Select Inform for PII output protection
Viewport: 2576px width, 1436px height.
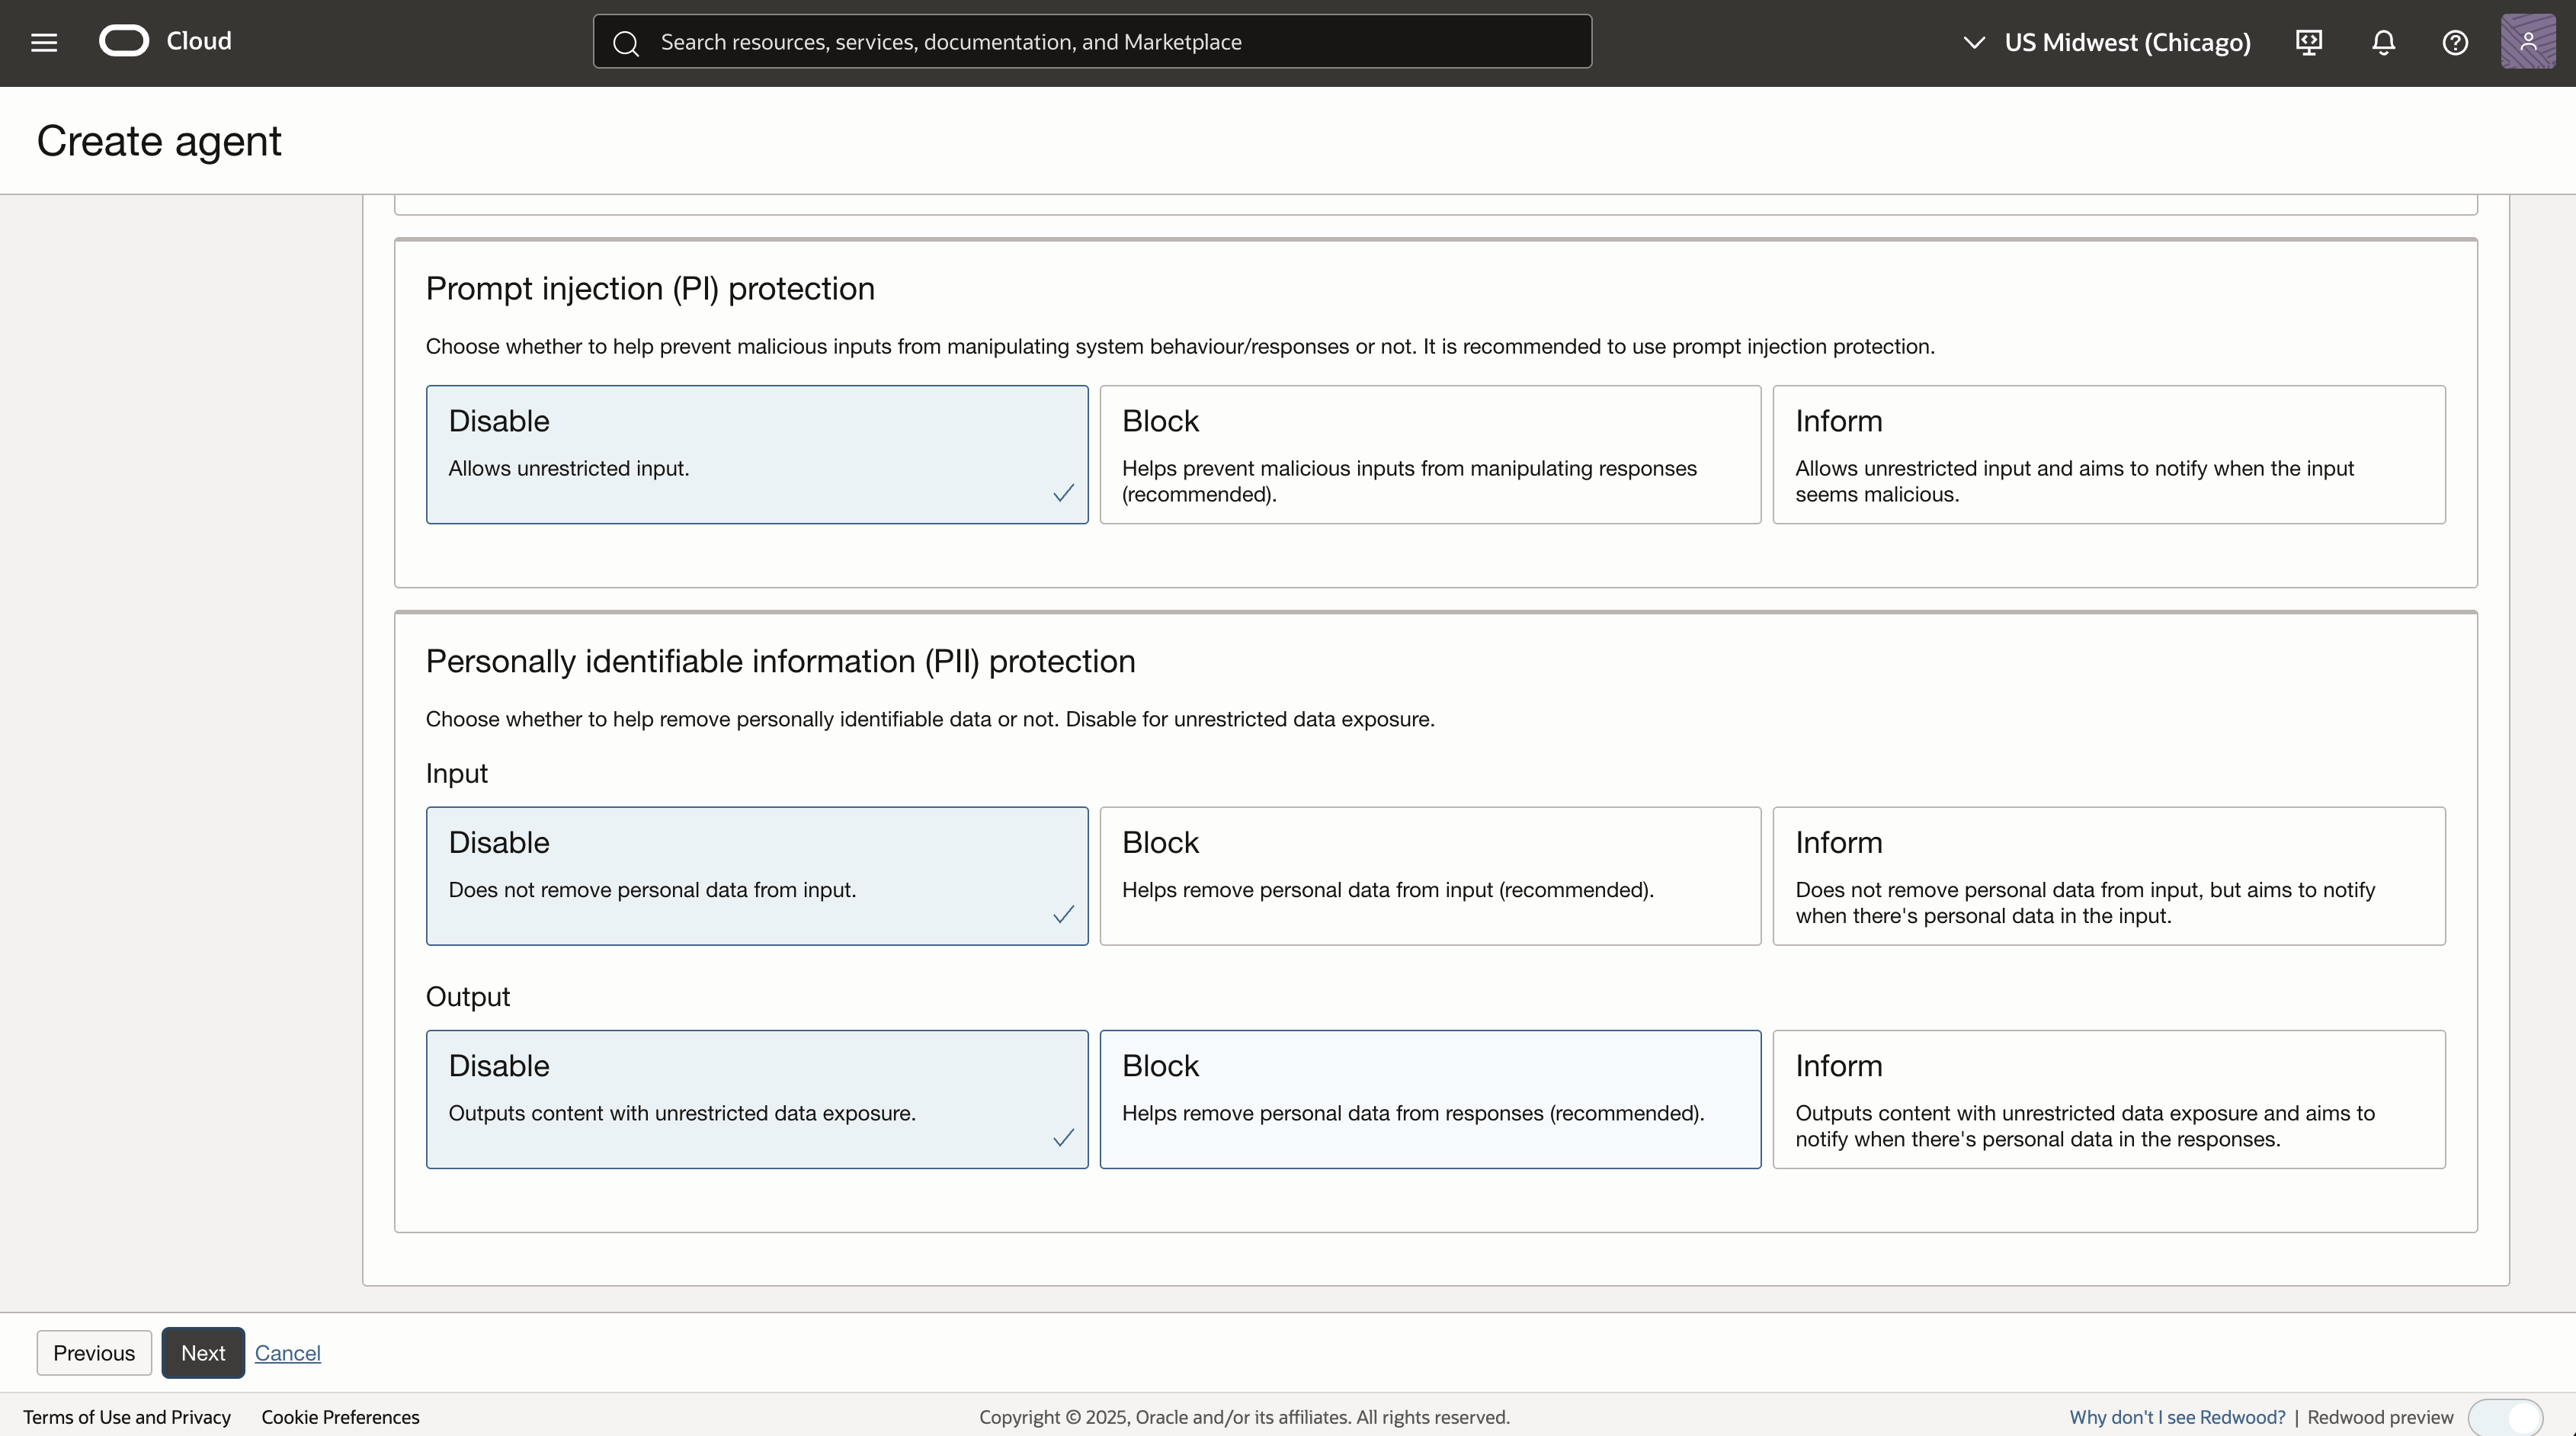[2108, 1098]
